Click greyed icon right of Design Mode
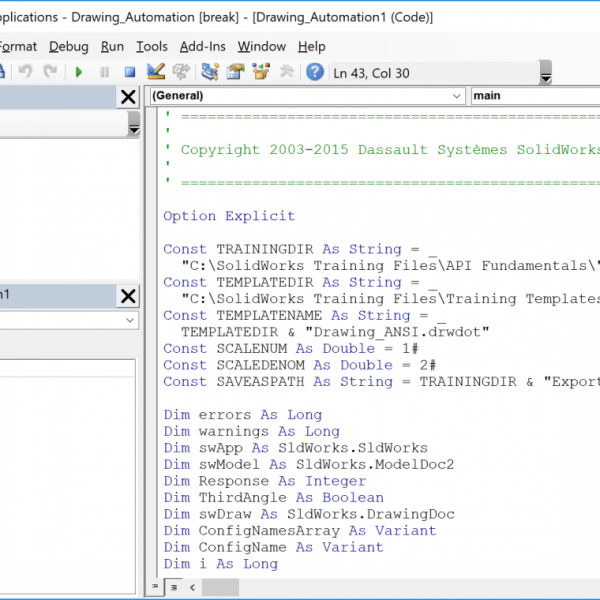Image resolution: width=600 pixels, height=600 pixels. pos(181,72)
